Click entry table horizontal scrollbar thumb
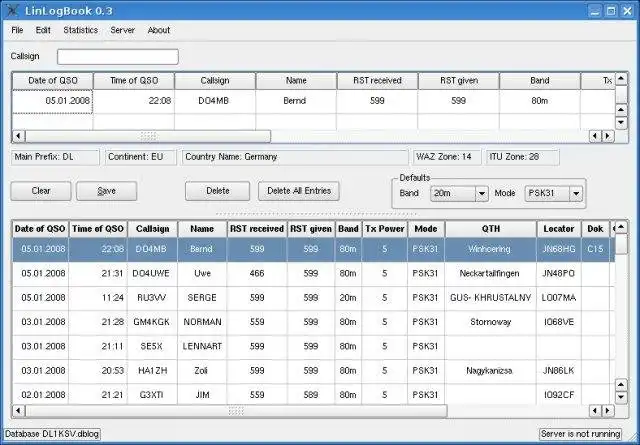Viewport: 640px width, 445px height. pyautogui.click(x=148, y=136)
